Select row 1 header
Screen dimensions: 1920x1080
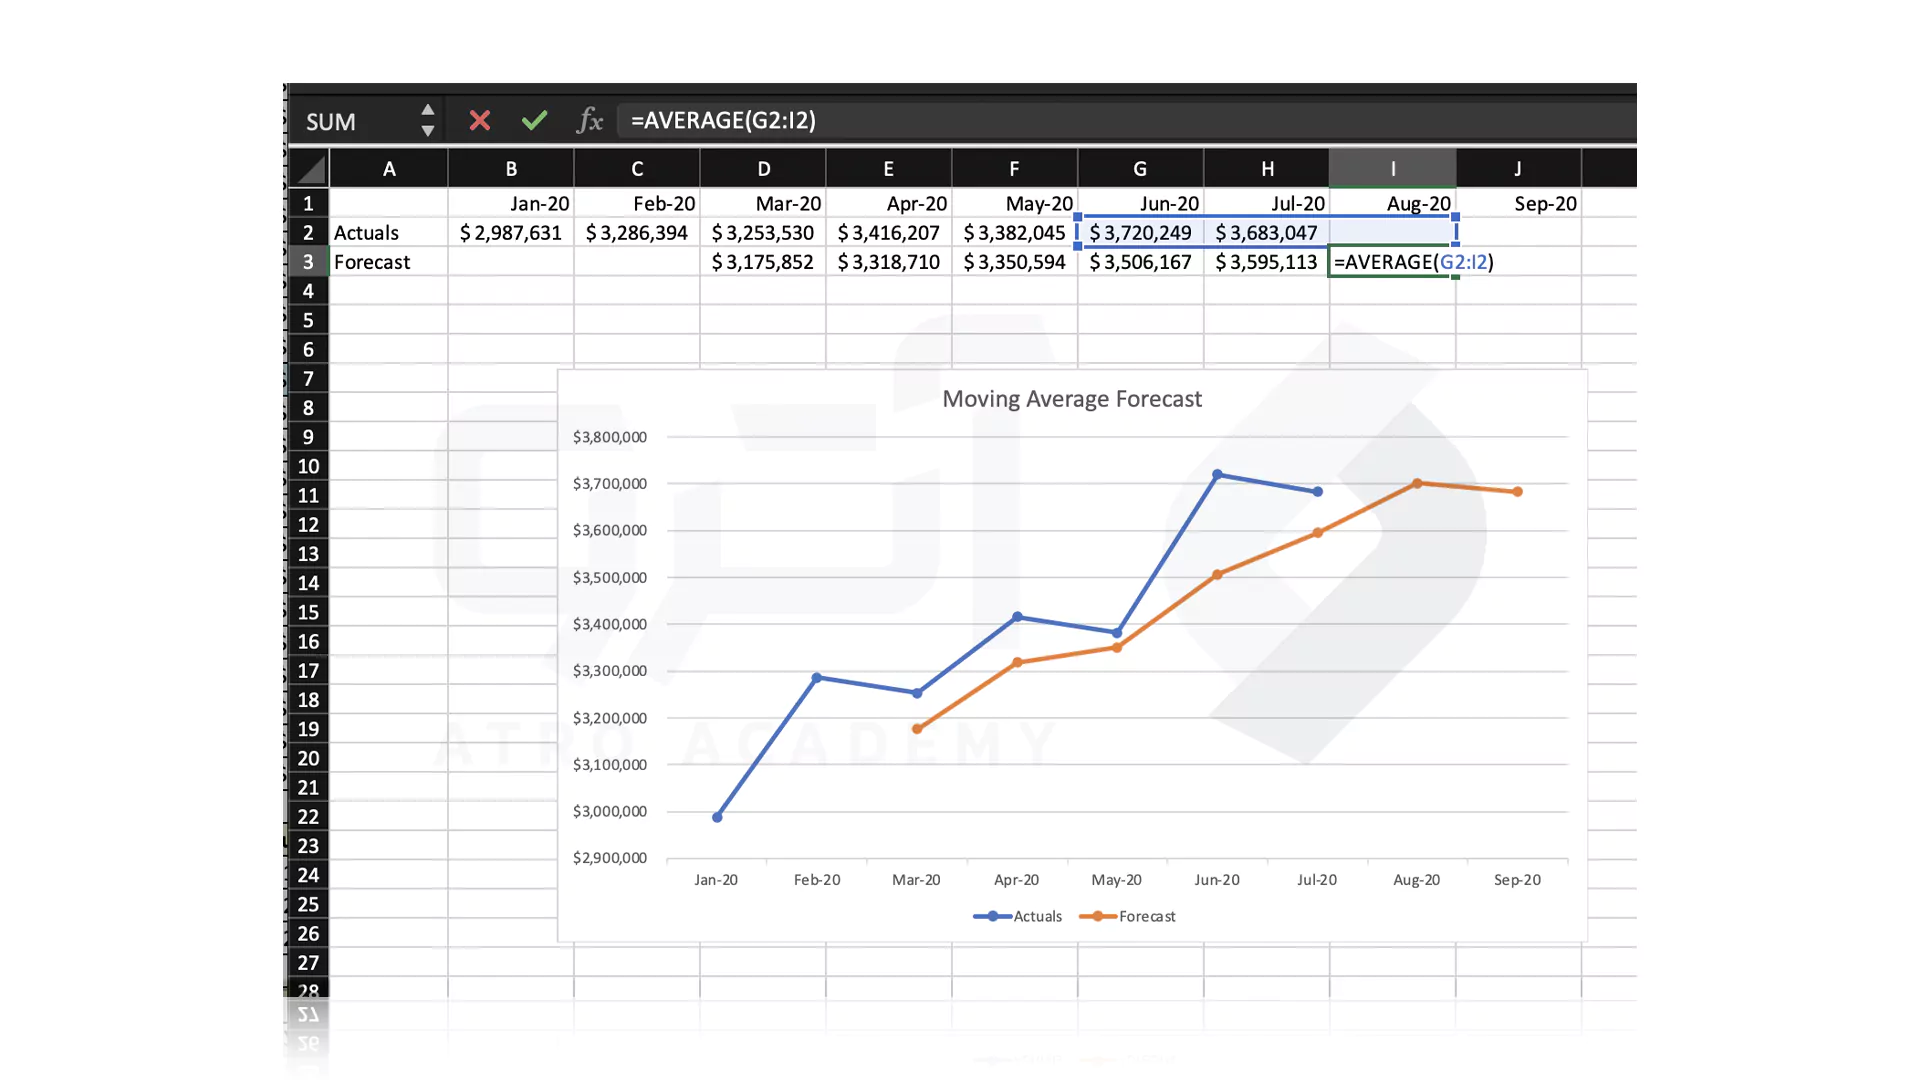tap(308, 204)
